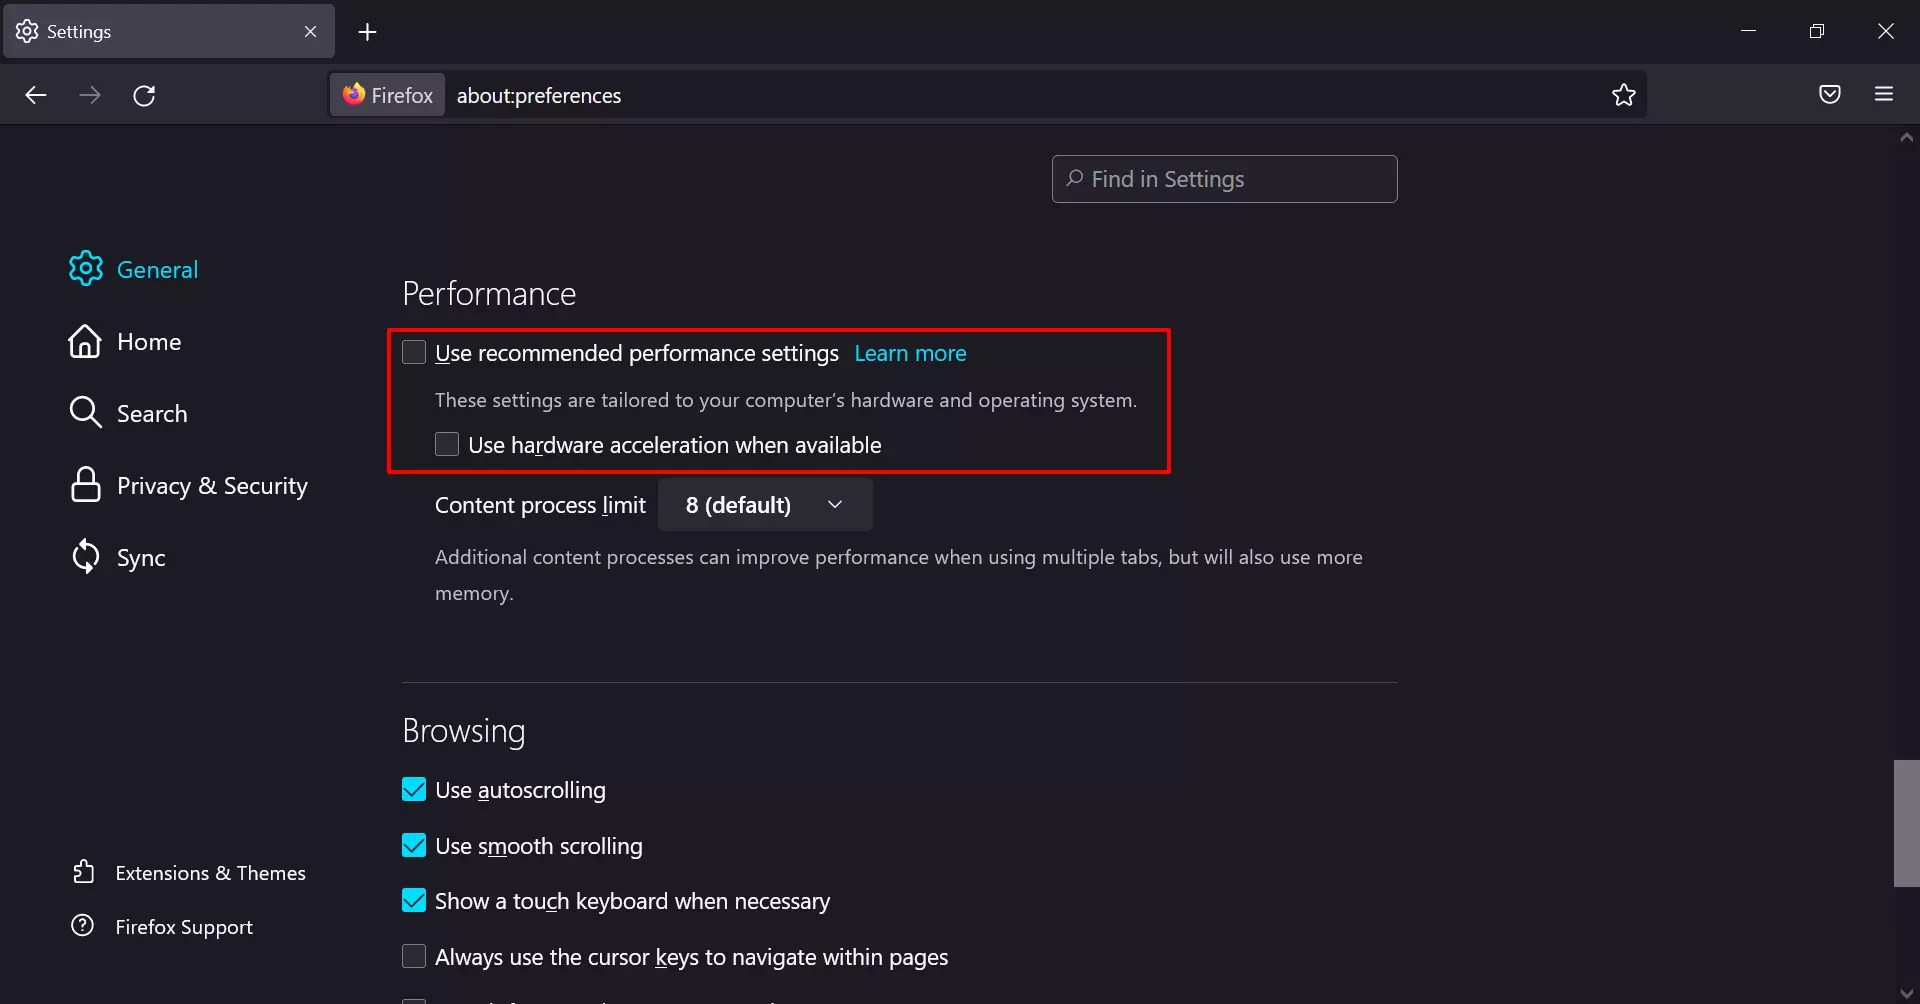
Task: Click the Find in Settings search field
Action: (x=1224, y=179)
